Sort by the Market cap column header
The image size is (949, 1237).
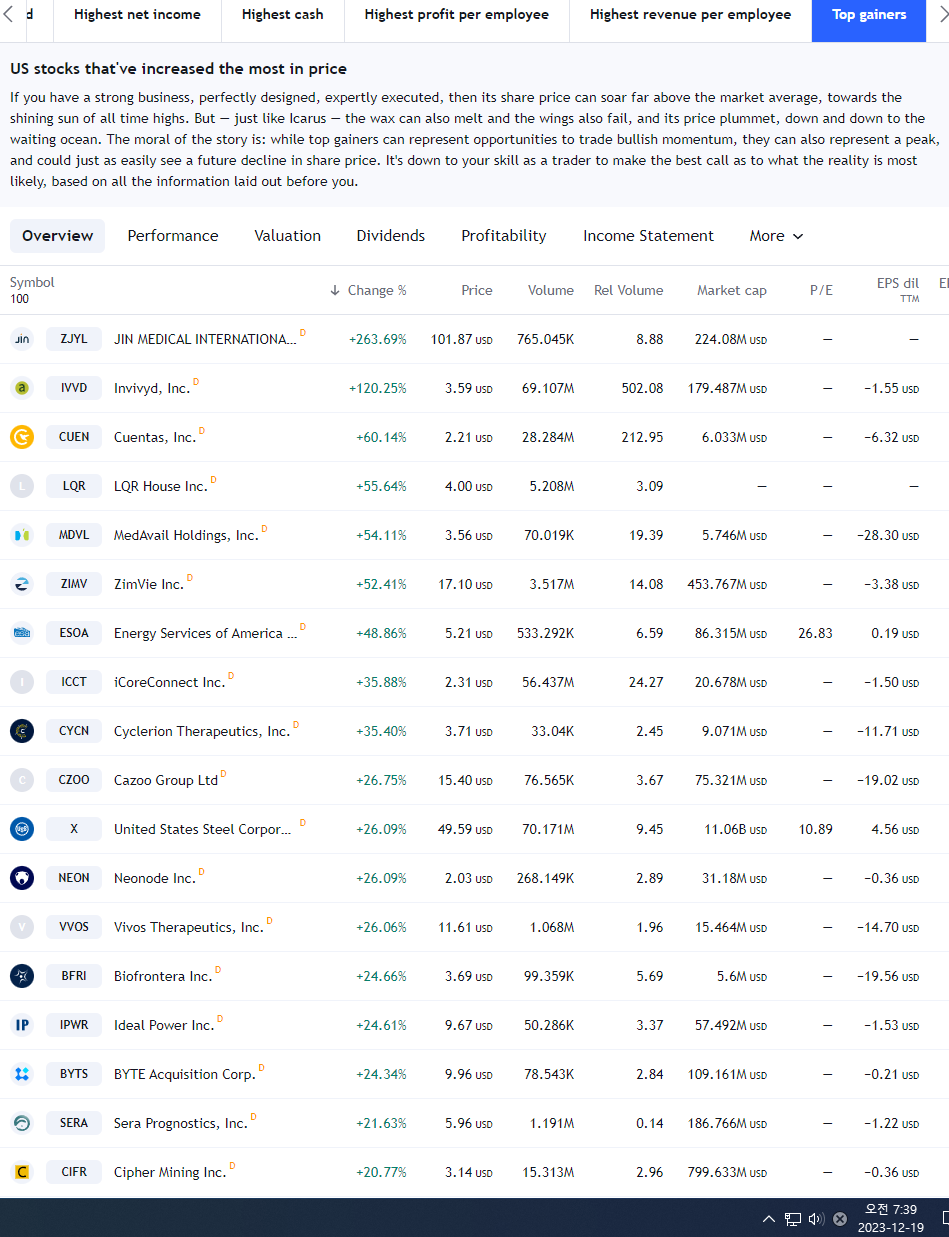tap(732, 290)
